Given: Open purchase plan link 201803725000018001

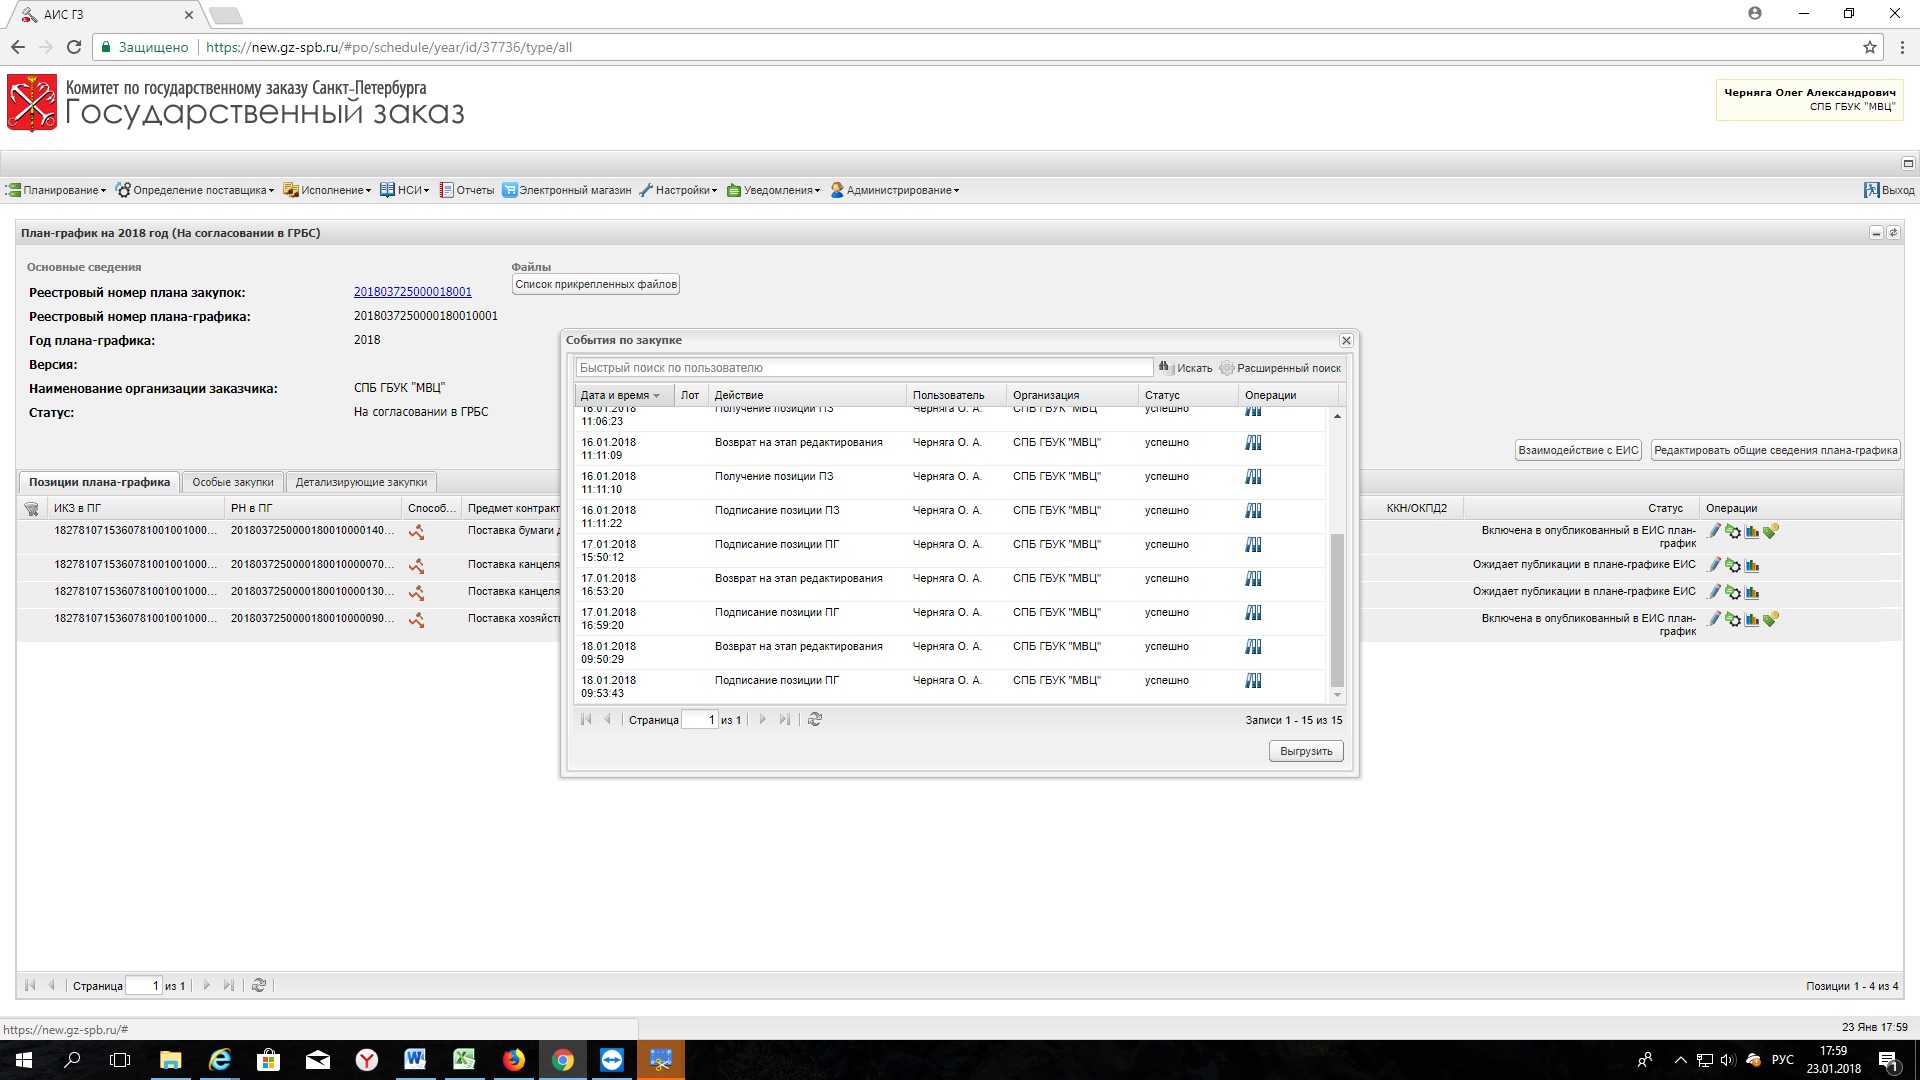Looking at the screenshot, I should point(412,292).
